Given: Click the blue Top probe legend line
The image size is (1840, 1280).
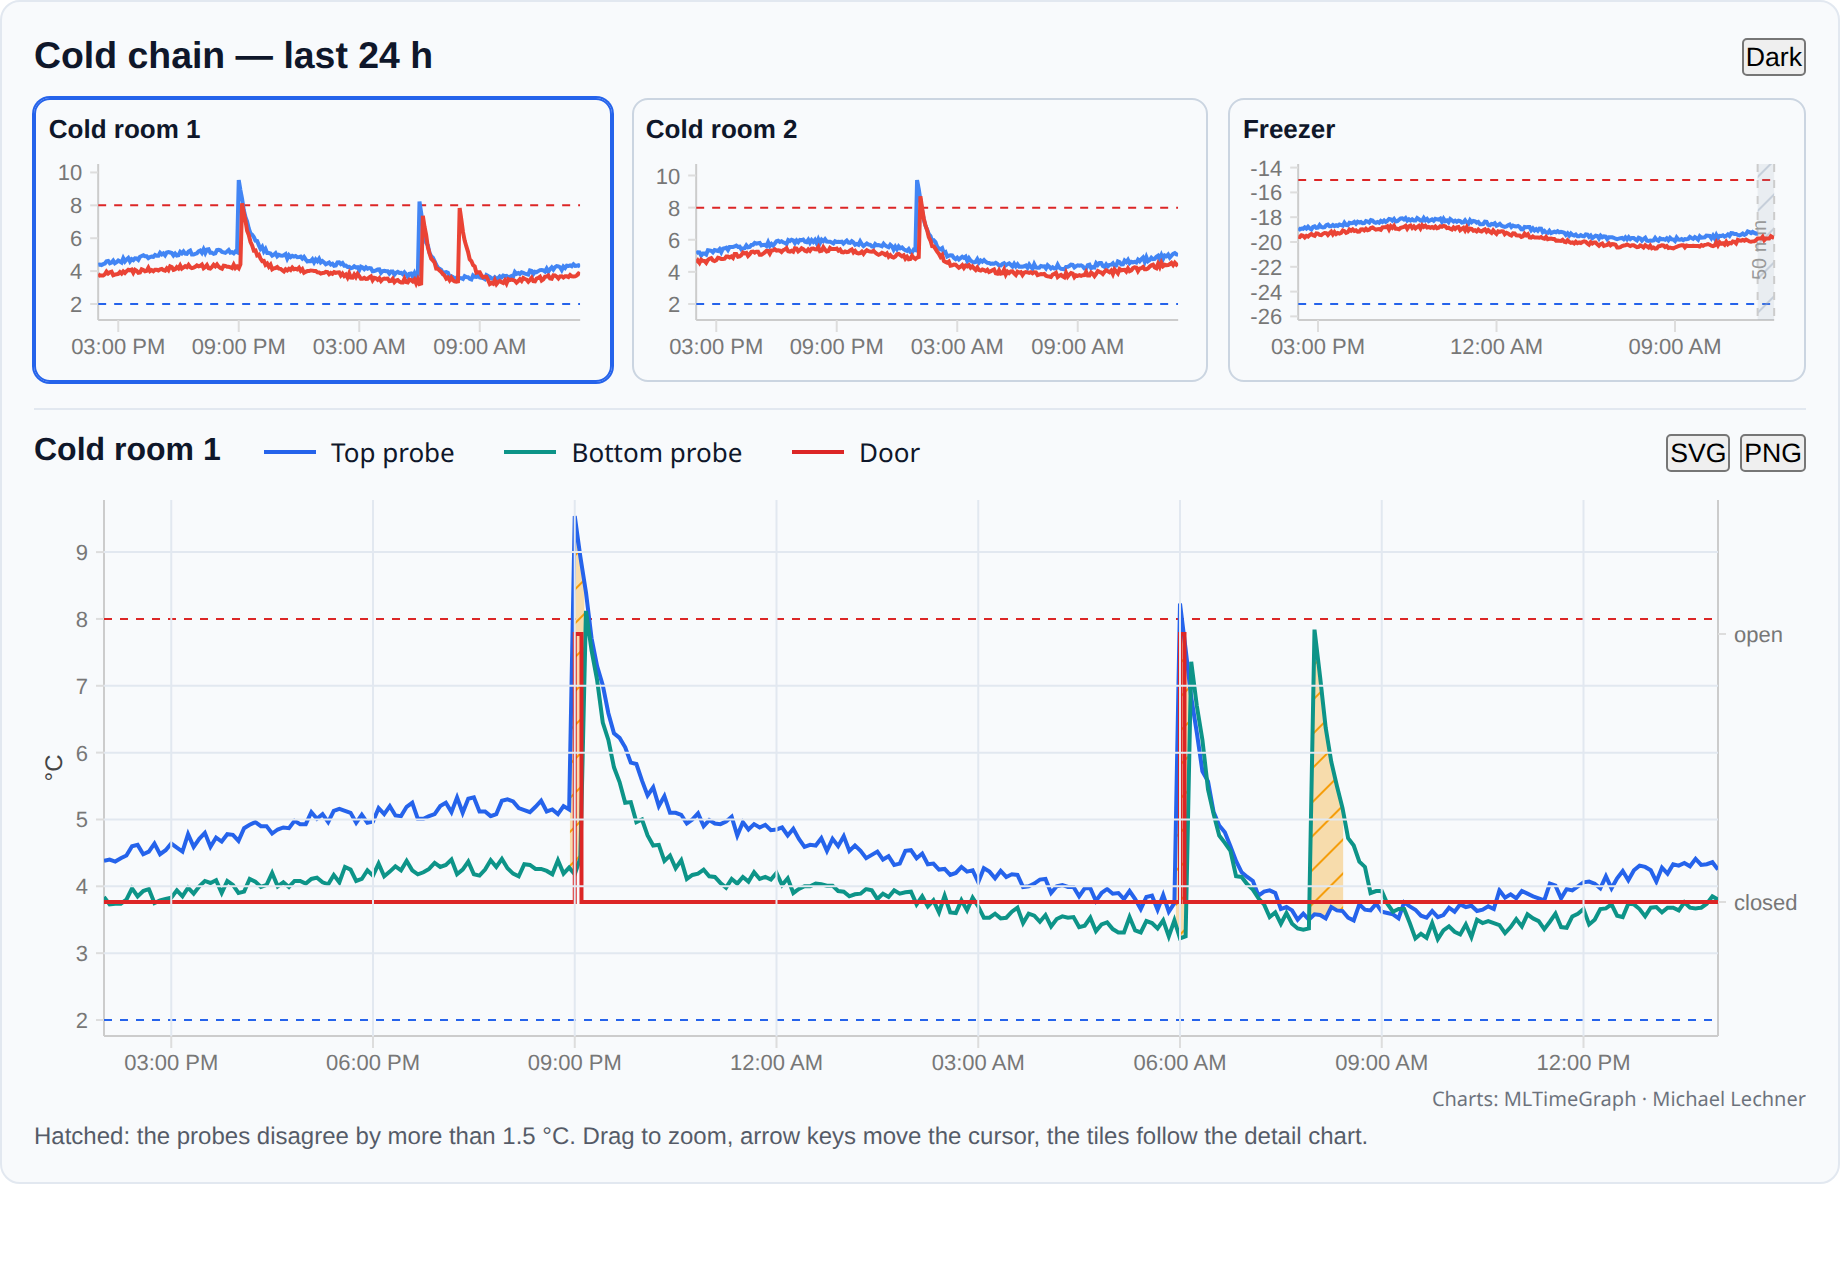Looking at the screenshot, I should click(290, 453).
